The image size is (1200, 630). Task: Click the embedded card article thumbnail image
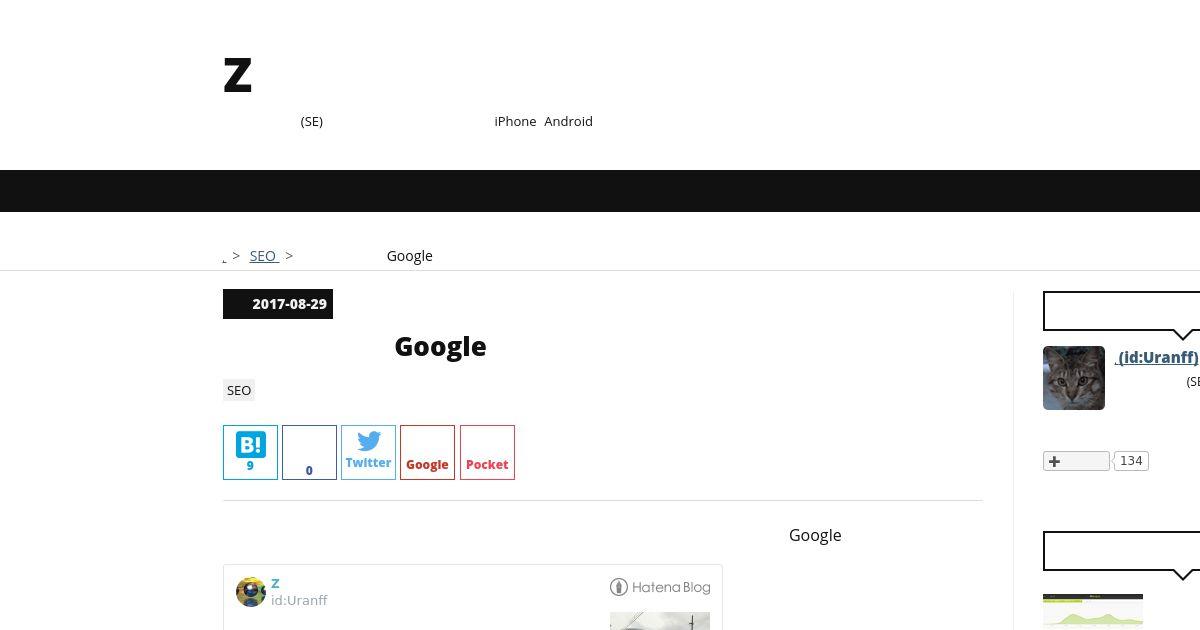pyautogui.click(x=660, y=621)
